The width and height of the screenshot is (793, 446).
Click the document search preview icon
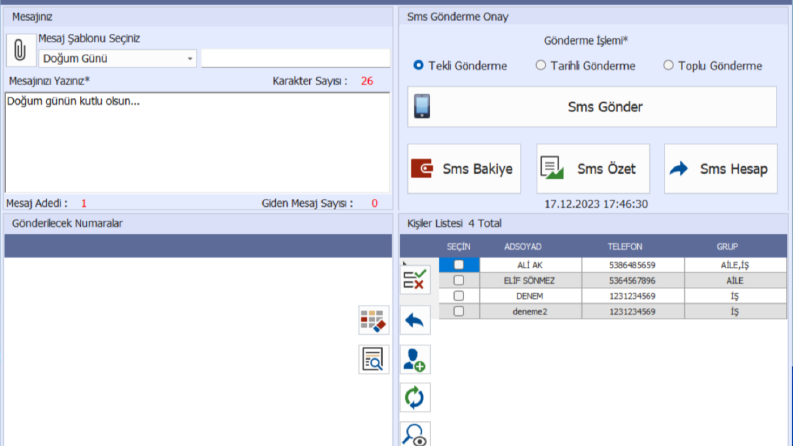click(374, 360)
